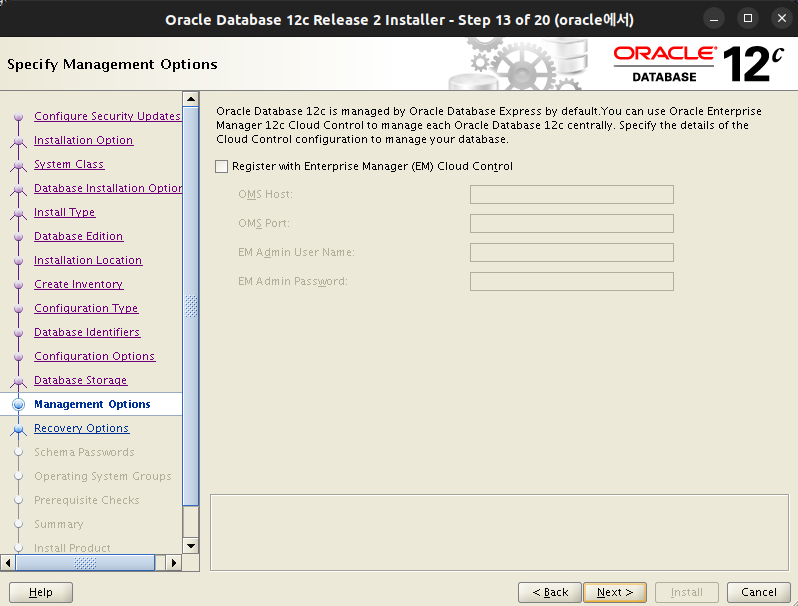Select the current Management Options step
The image size is (798, 606).
click(x=92, y=404)
